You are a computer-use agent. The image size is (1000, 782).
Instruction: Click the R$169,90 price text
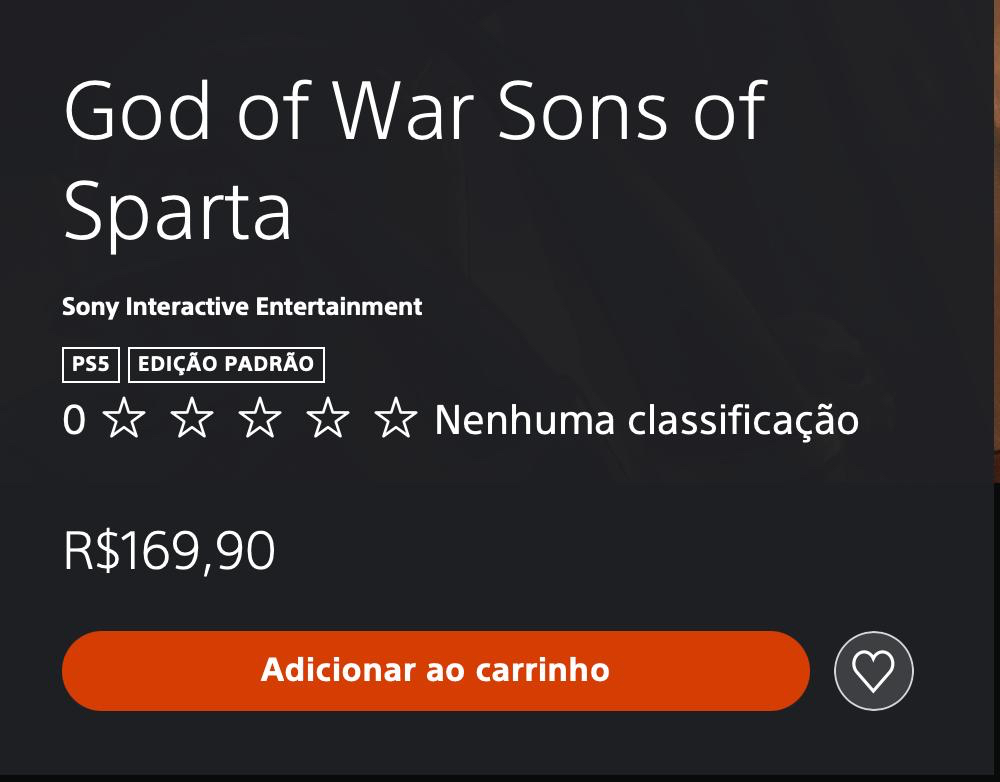click(x=169, y=551)
